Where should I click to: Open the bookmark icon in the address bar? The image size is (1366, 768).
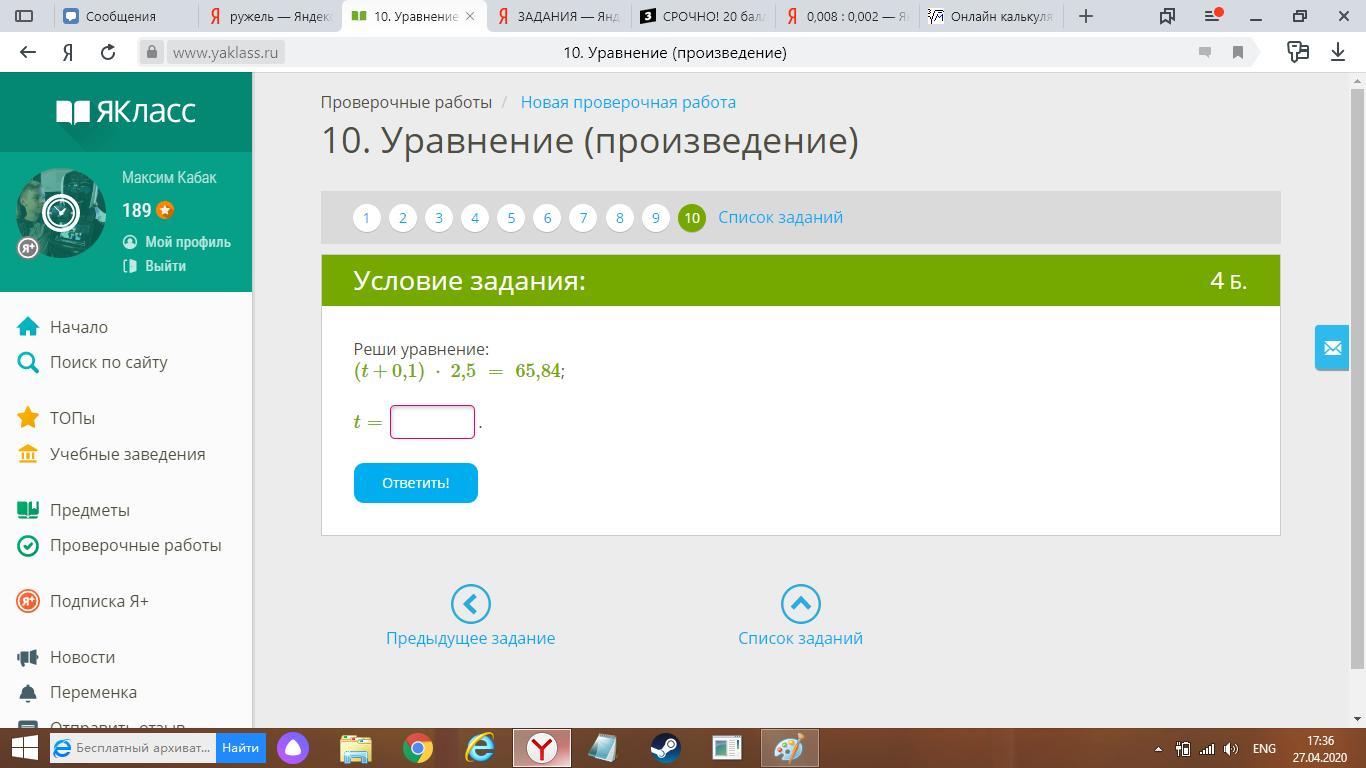[1238, 52]
